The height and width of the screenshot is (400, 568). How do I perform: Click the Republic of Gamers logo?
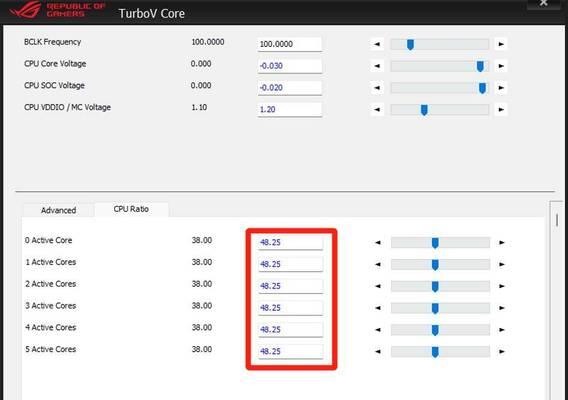(x=57, y=9)
